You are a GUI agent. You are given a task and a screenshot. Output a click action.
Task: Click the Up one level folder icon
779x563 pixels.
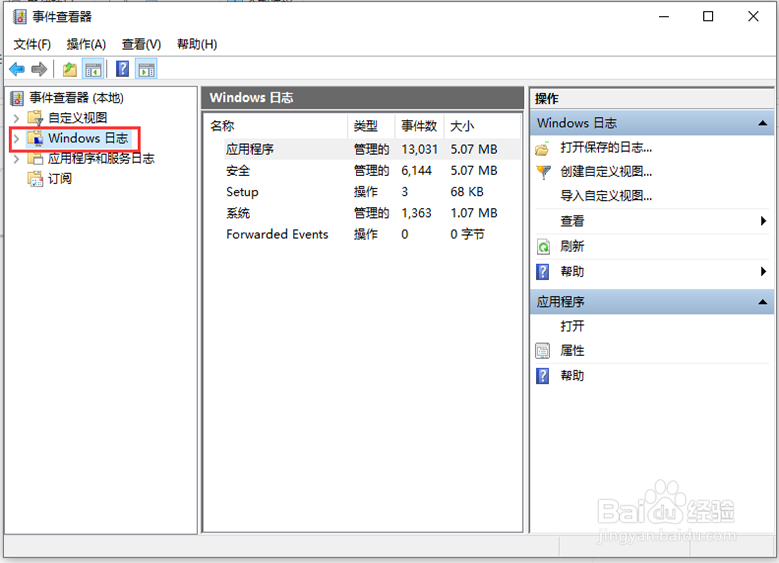[x=70, y=69]
